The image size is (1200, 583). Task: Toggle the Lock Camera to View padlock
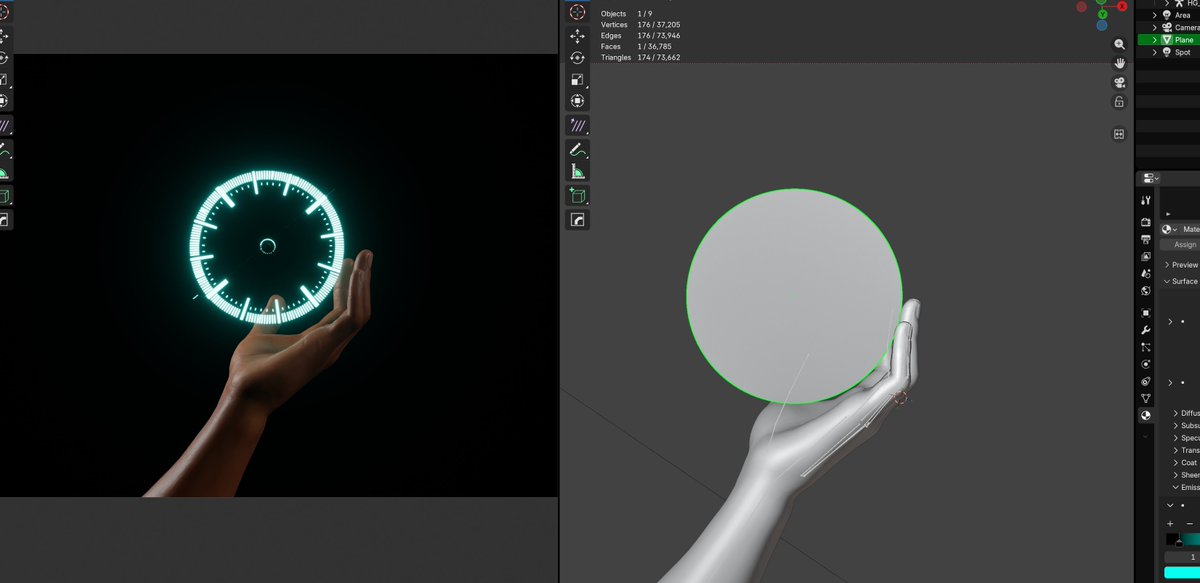click(x=1119, y=102)
